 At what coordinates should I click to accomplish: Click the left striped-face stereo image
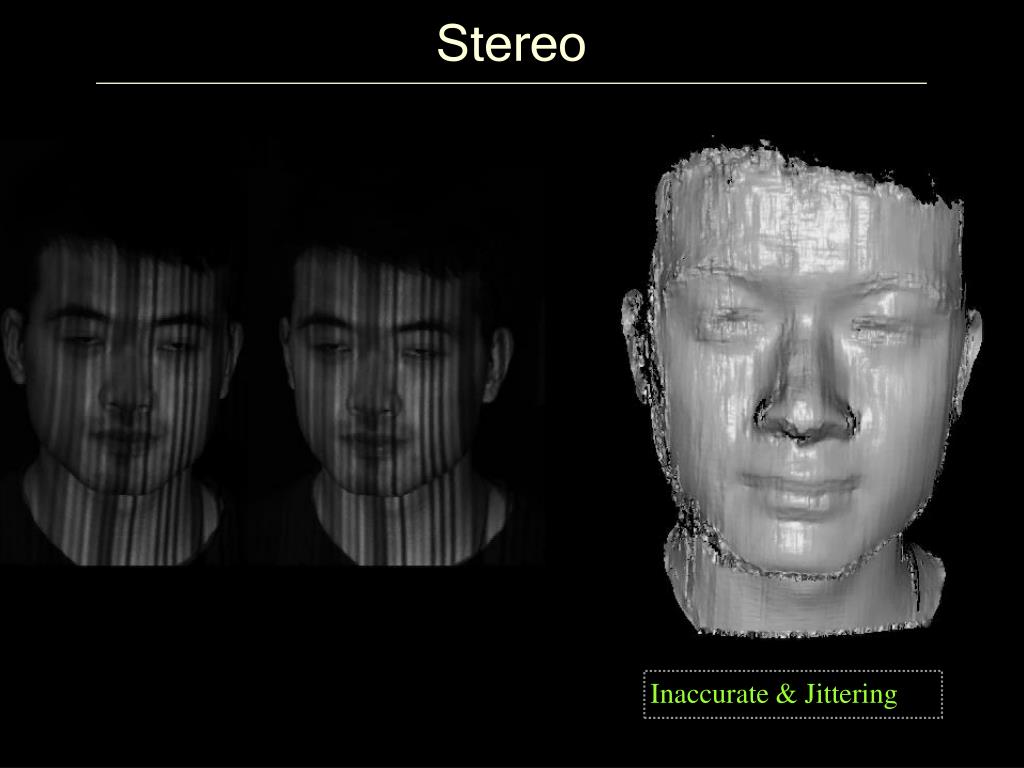click(123, 400)
